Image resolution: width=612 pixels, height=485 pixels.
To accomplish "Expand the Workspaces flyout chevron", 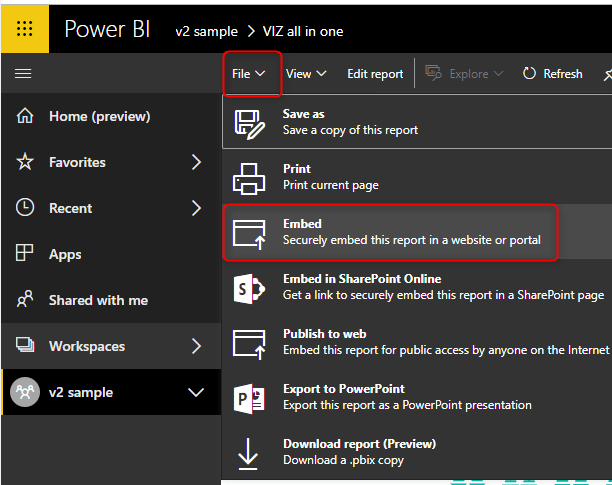I will 196,346.
